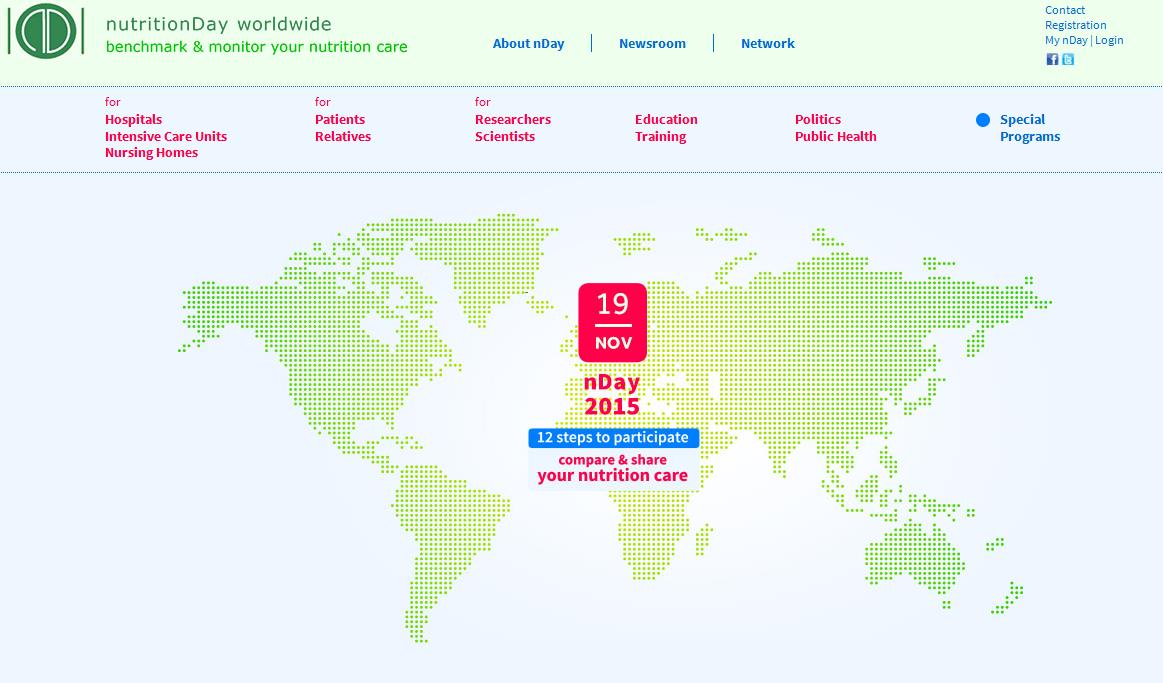Click the 19 NOV calendar badge
The width and height of the screenshot is (1163, 683).
(613, 323)
